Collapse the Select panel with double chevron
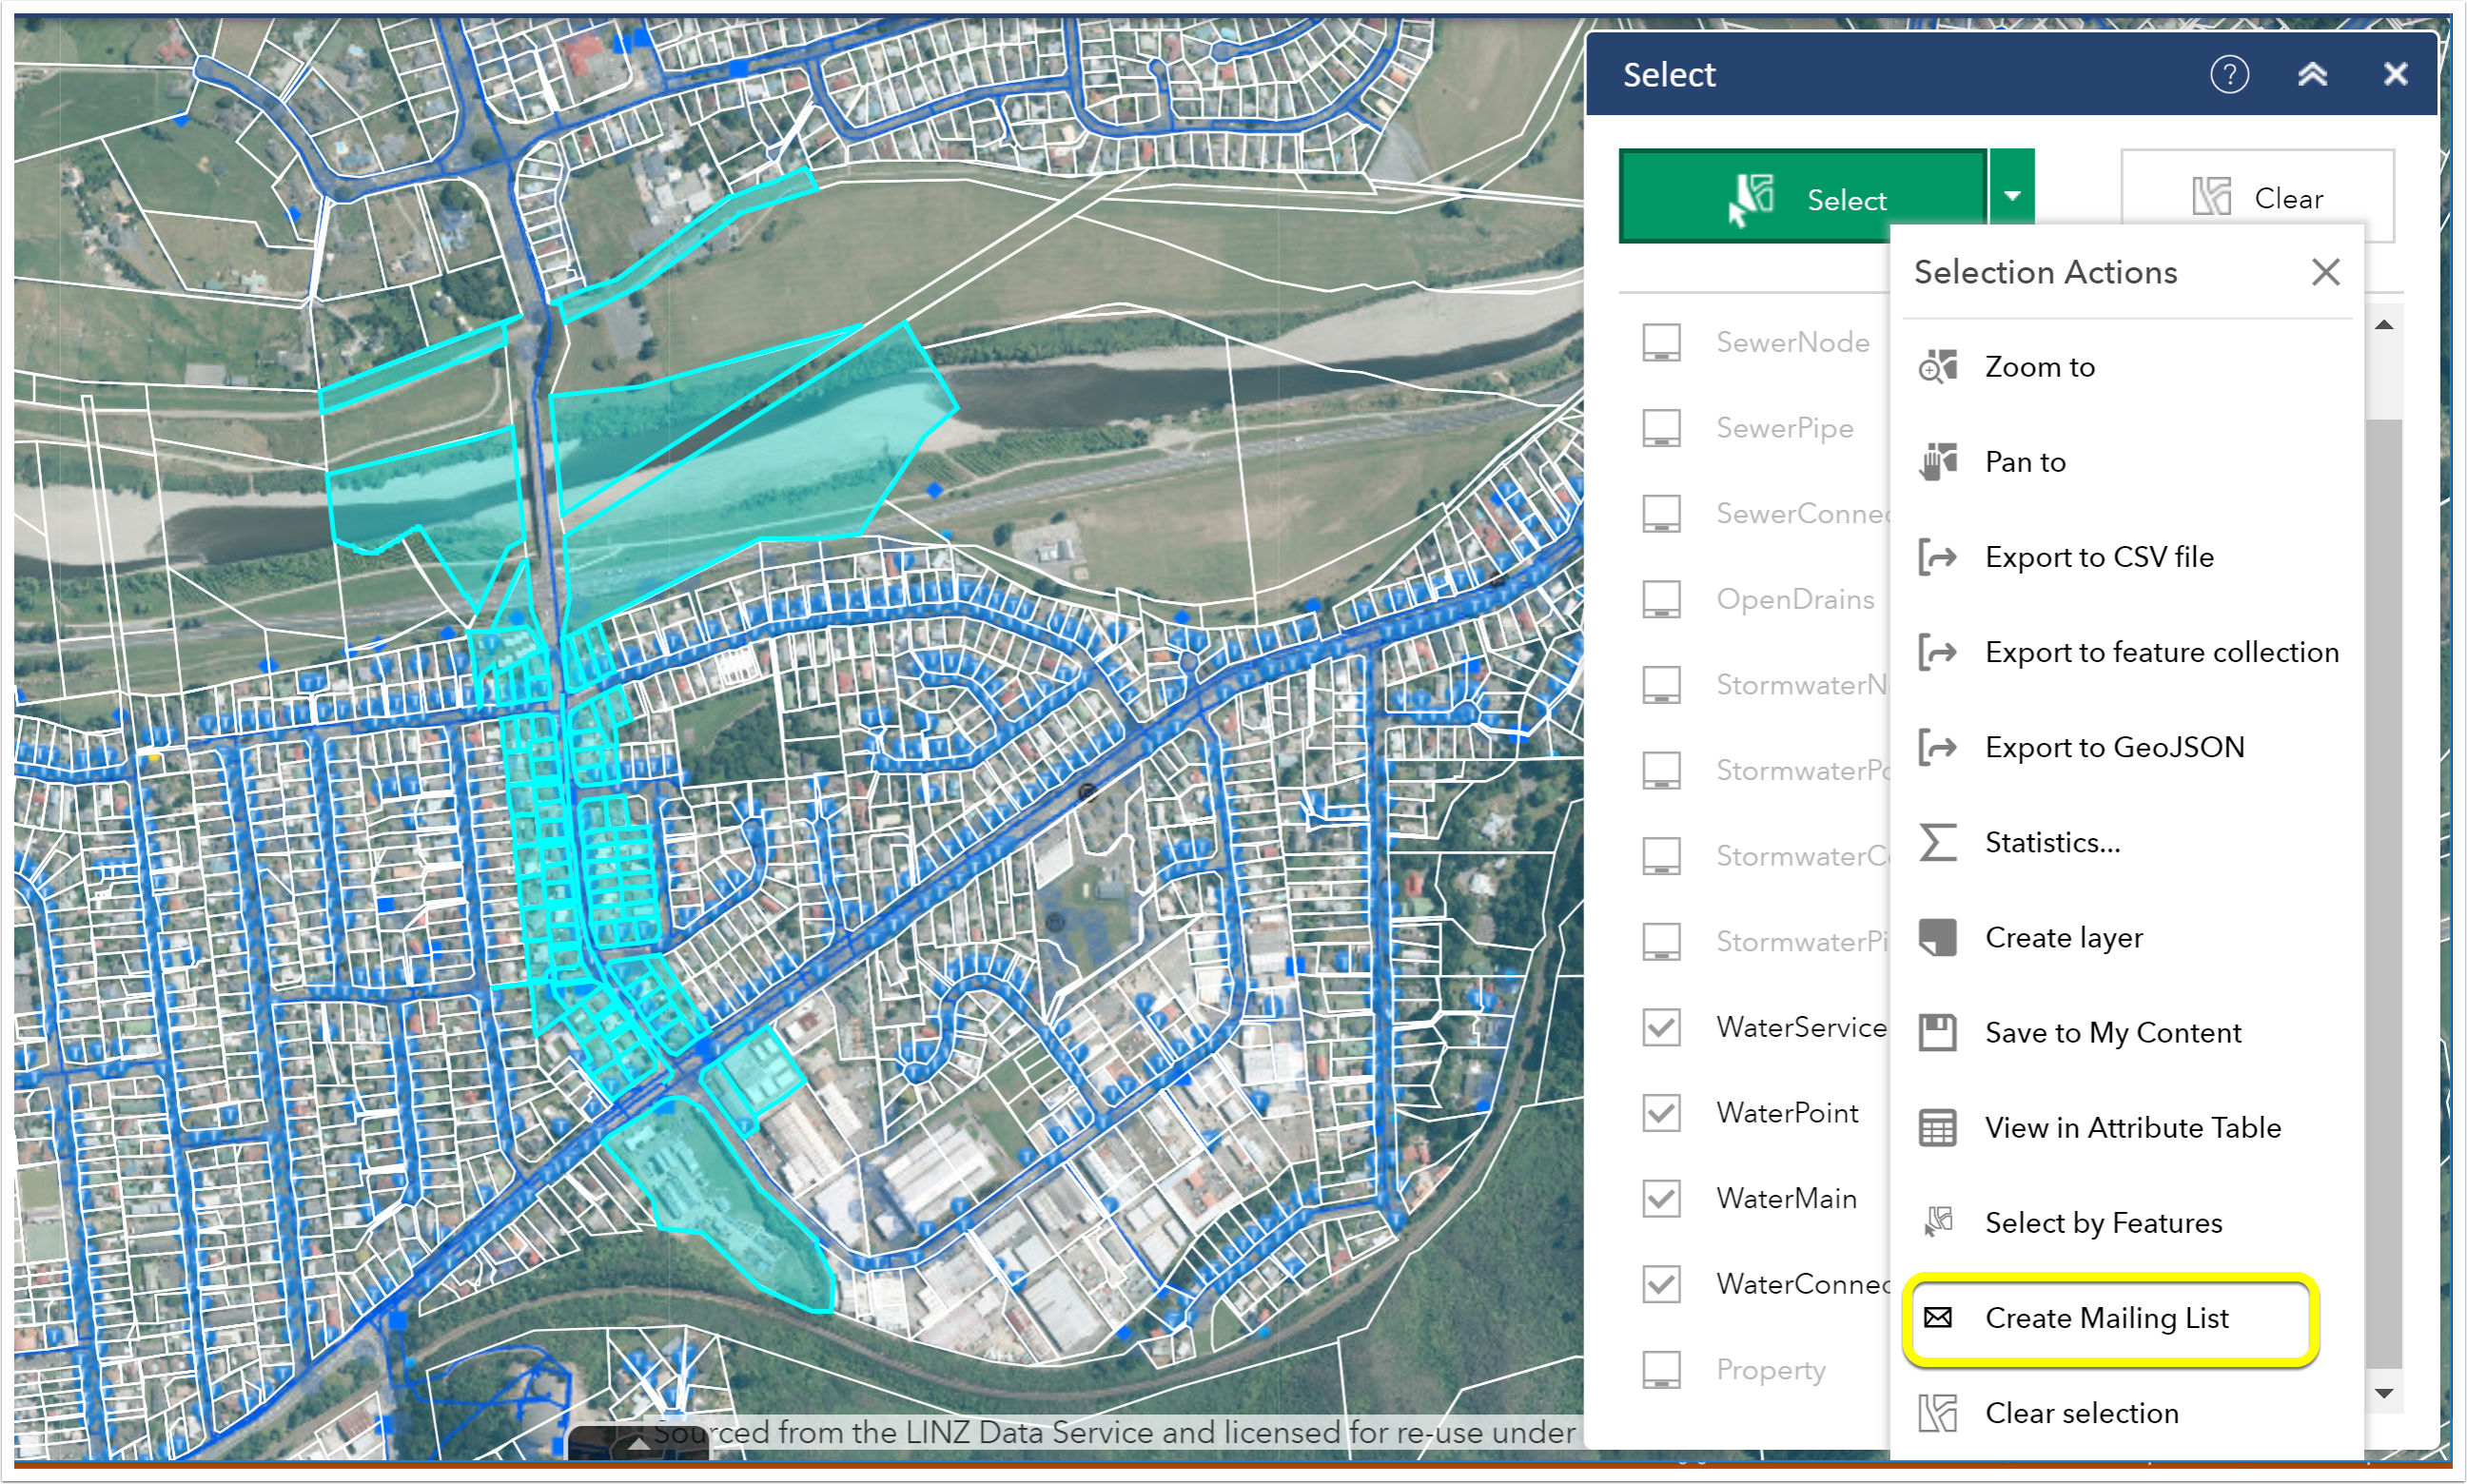The width and height of the screenshot is (2467, 1484). point(2312,74)
